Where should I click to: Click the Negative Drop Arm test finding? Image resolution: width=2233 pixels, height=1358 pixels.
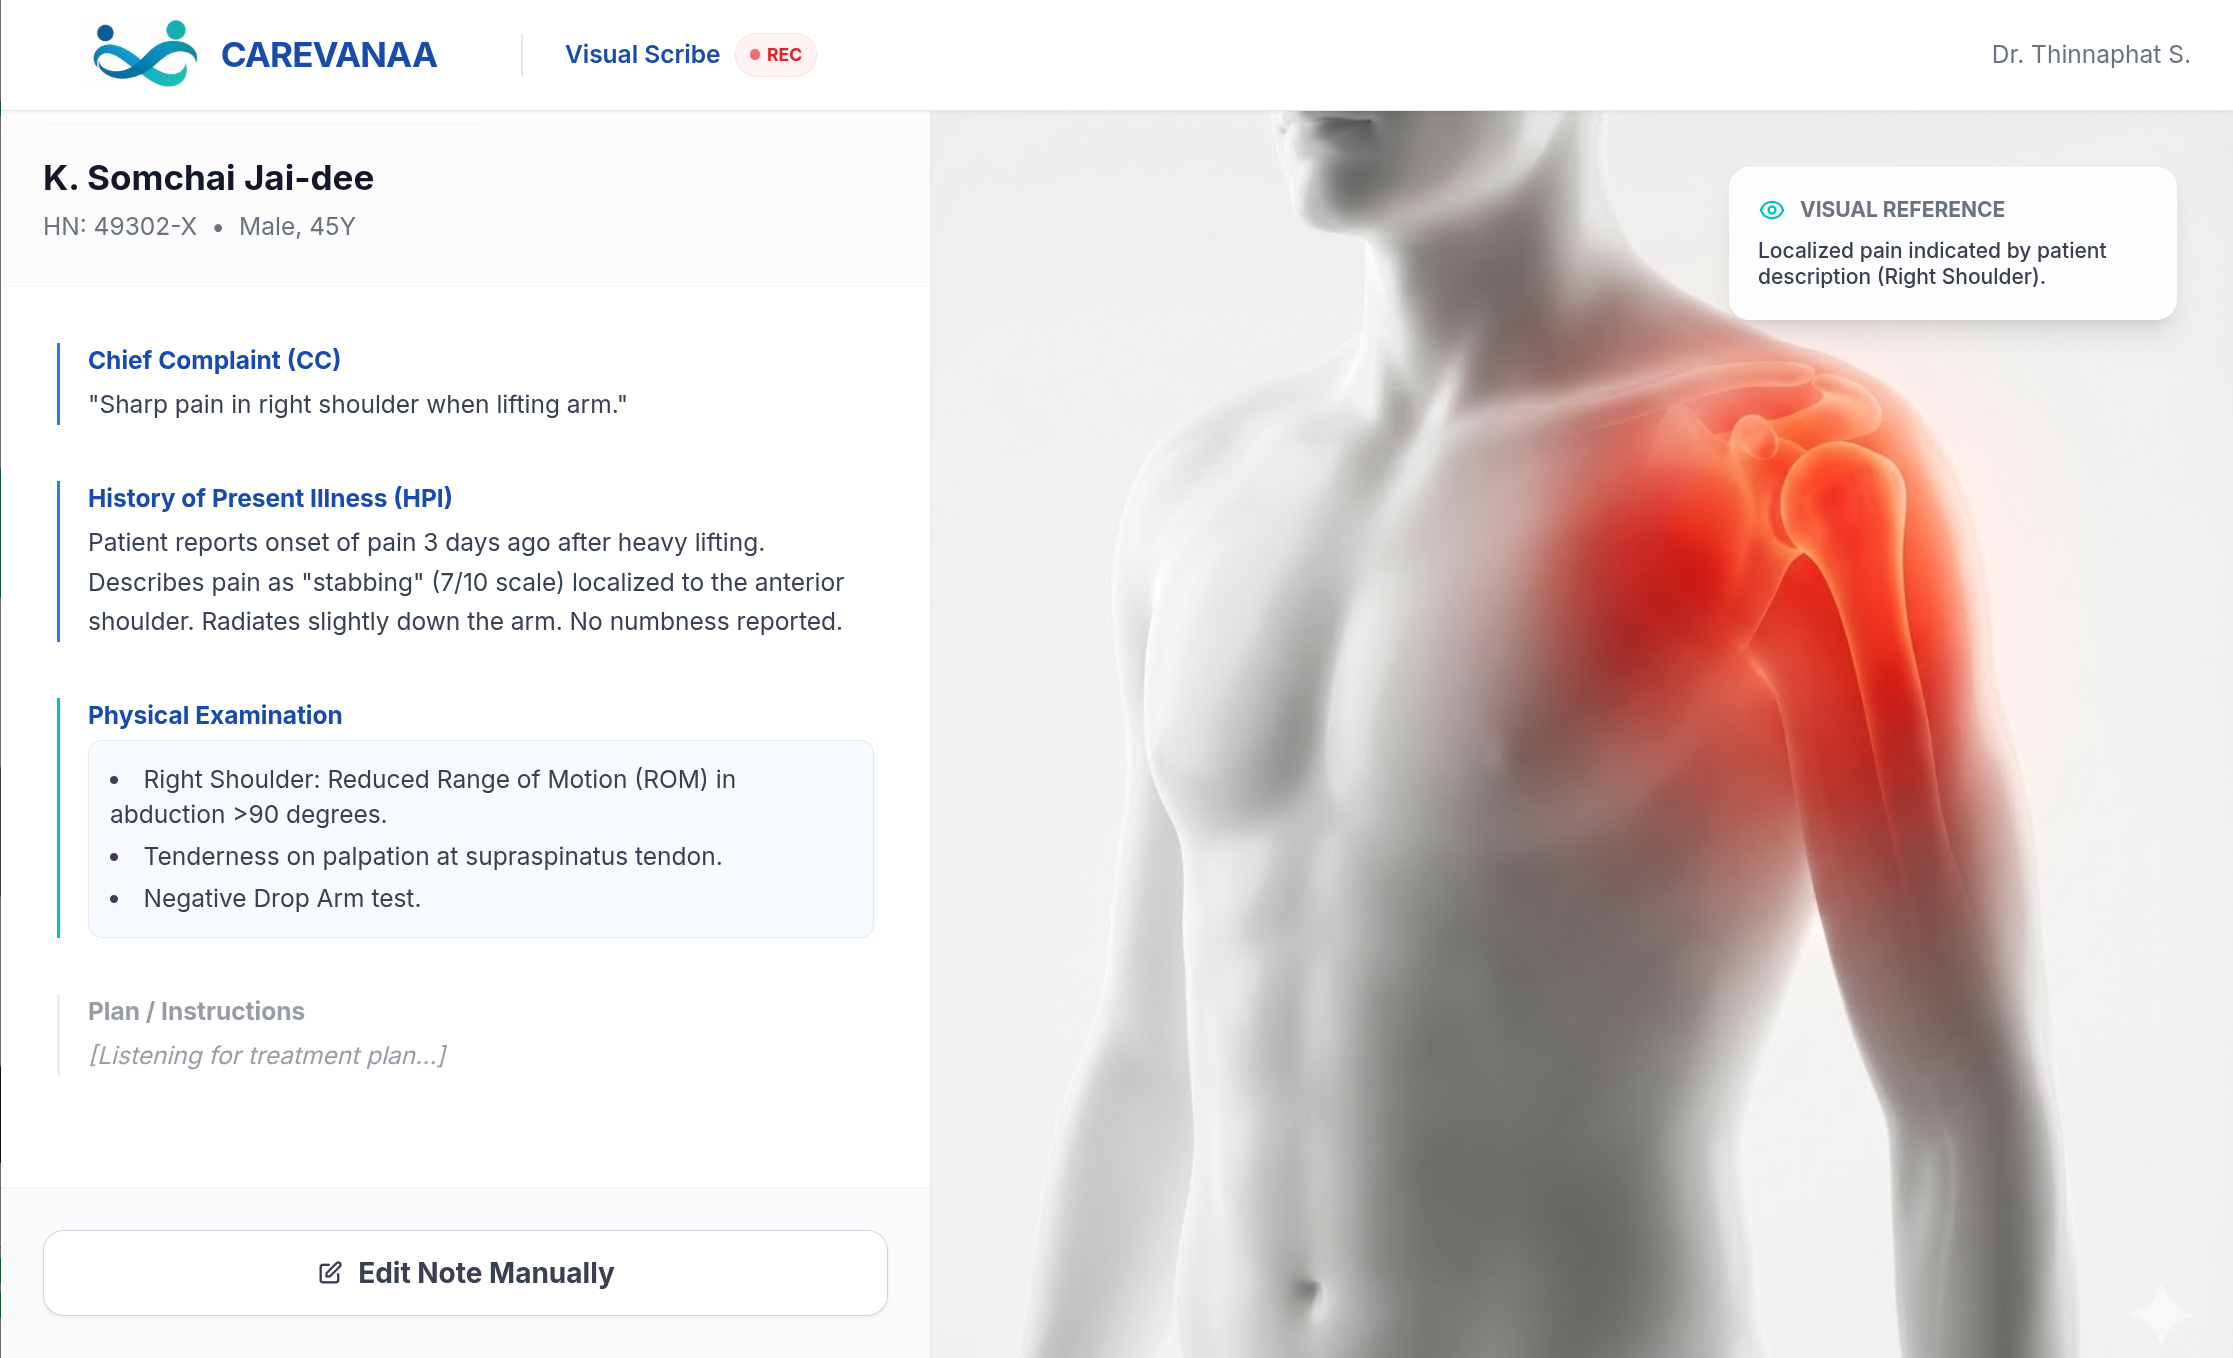coord(282,898)
